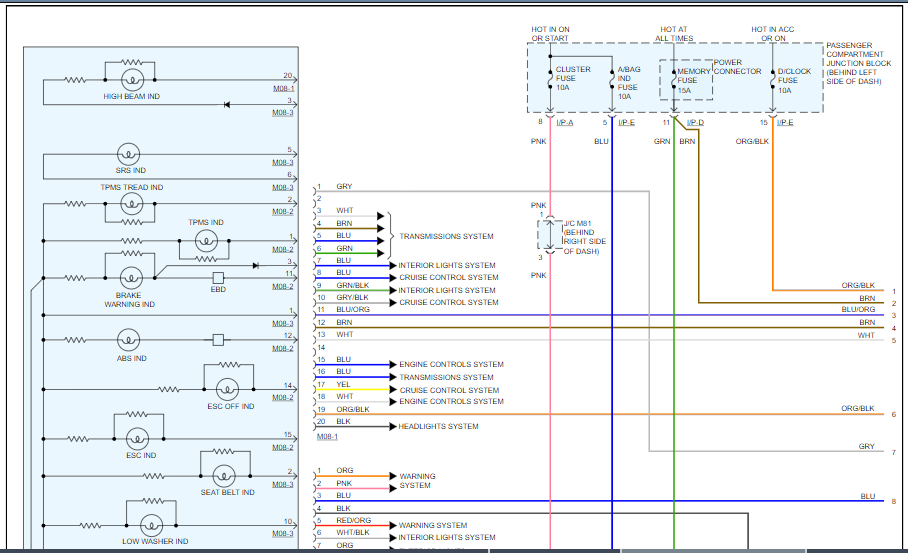Select the Memory Fuse 15A box
908x553 pixels.
(686, 80)
